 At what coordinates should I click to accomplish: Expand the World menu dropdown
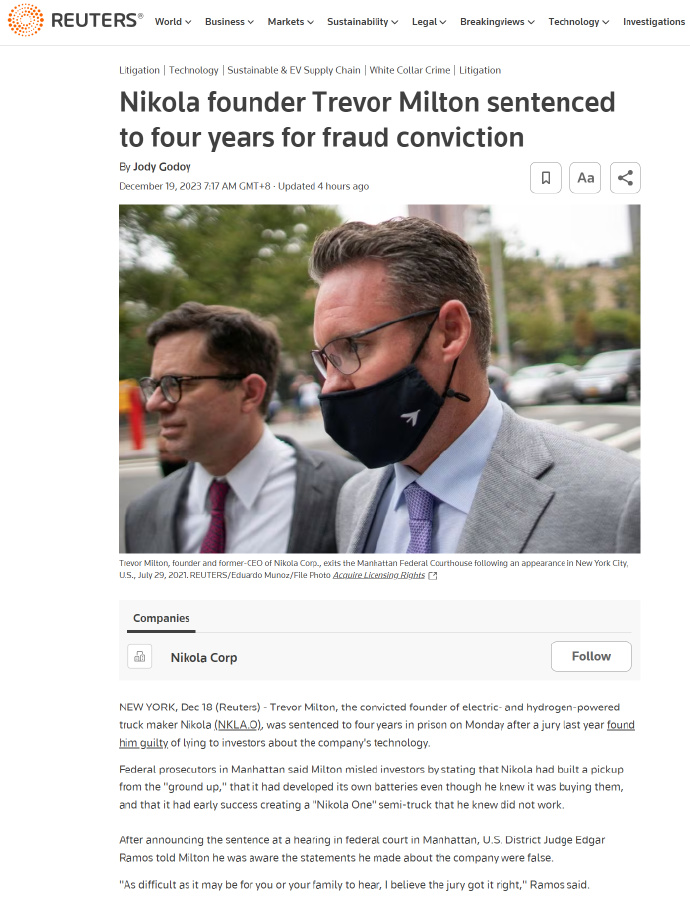tap(173, 22)
